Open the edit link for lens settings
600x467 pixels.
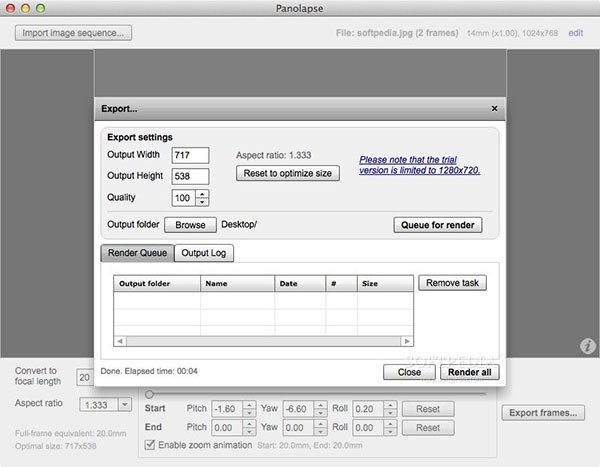tap(576, 33)
